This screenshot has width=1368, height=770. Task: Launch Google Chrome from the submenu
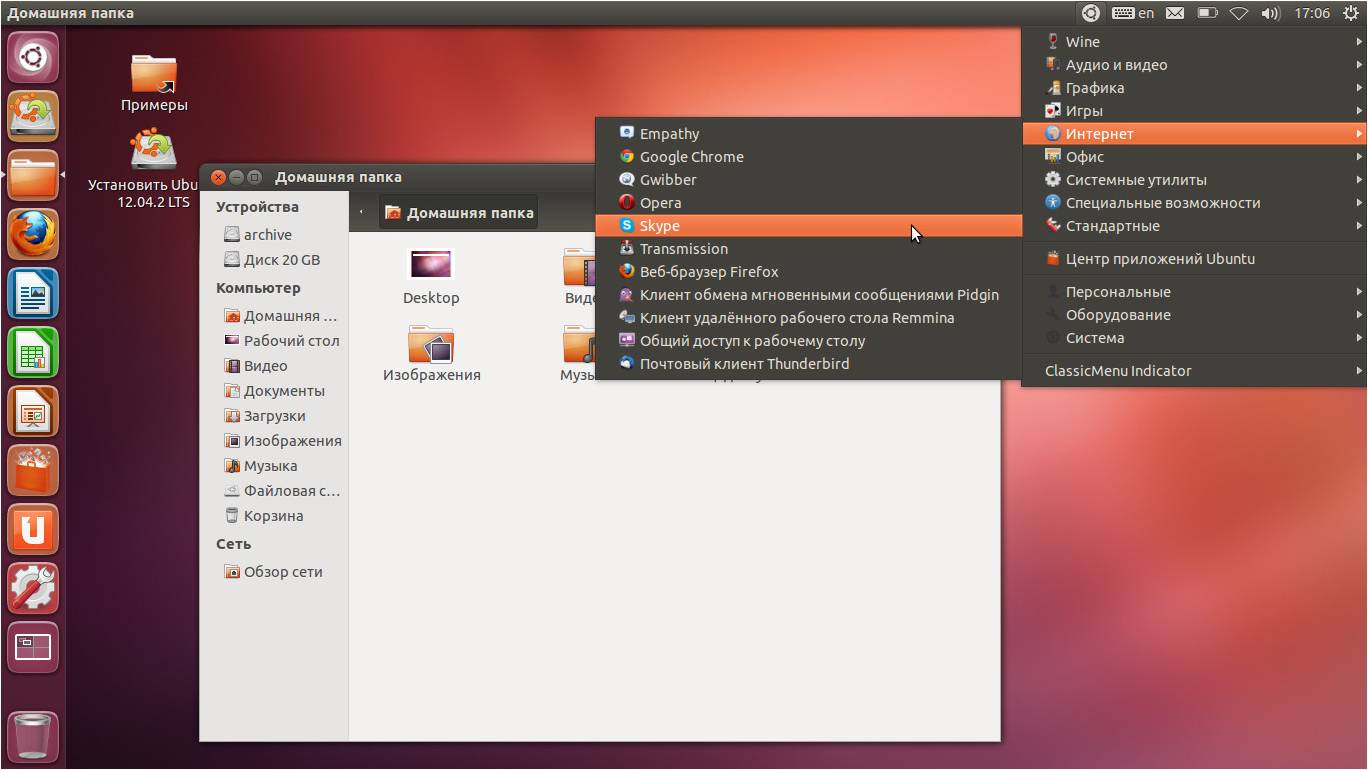coord(808,157)
